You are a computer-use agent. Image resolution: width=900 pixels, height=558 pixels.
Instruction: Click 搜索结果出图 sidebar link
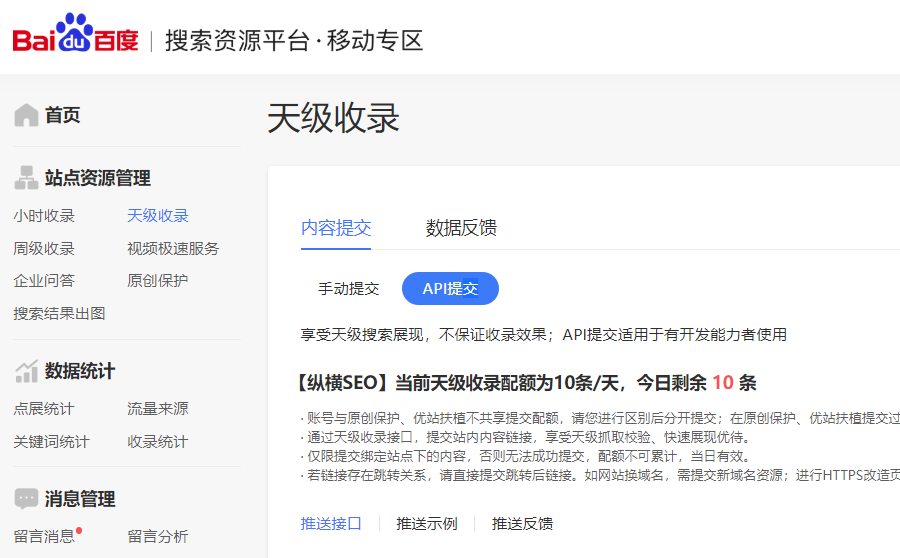(x=59, y=313)
